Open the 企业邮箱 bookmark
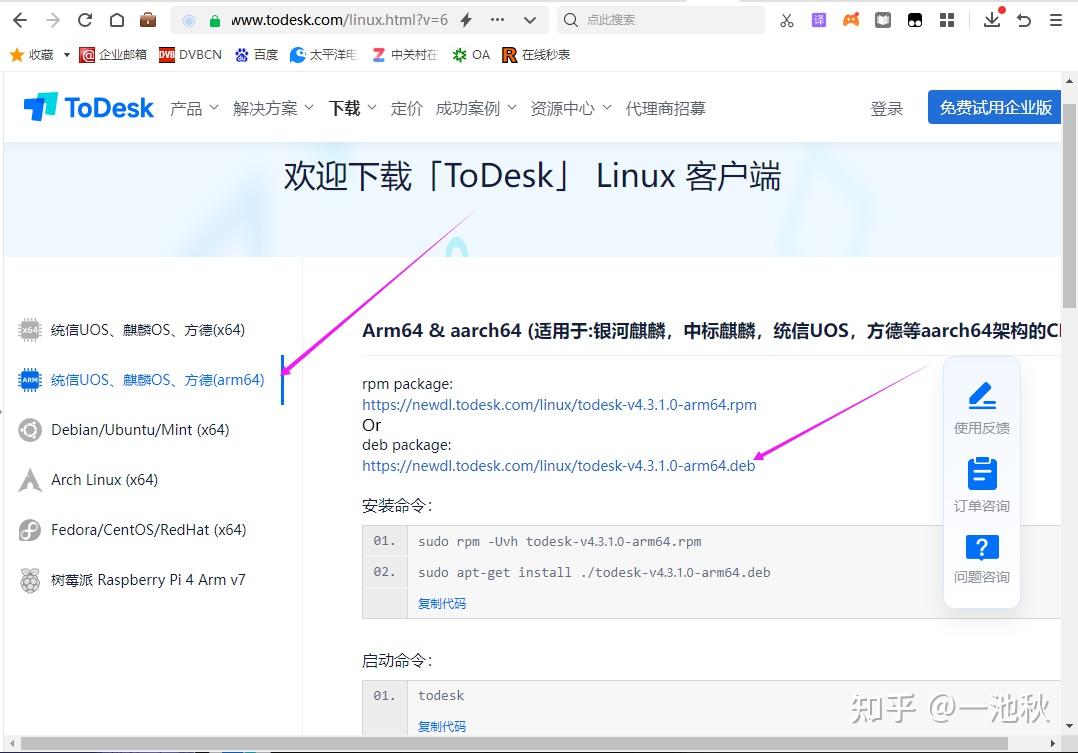 click(113, 54)
